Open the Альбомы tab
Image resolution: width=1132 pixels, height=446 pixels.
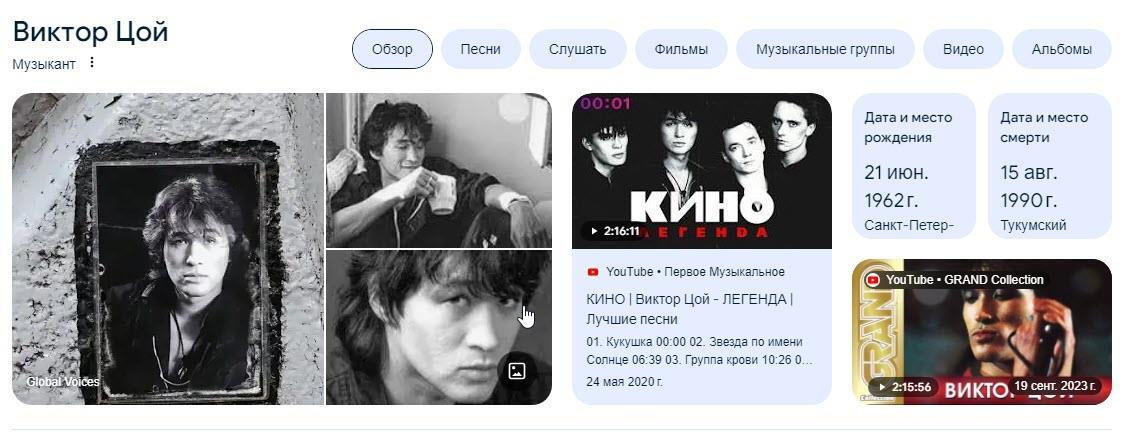[1062, 49]
